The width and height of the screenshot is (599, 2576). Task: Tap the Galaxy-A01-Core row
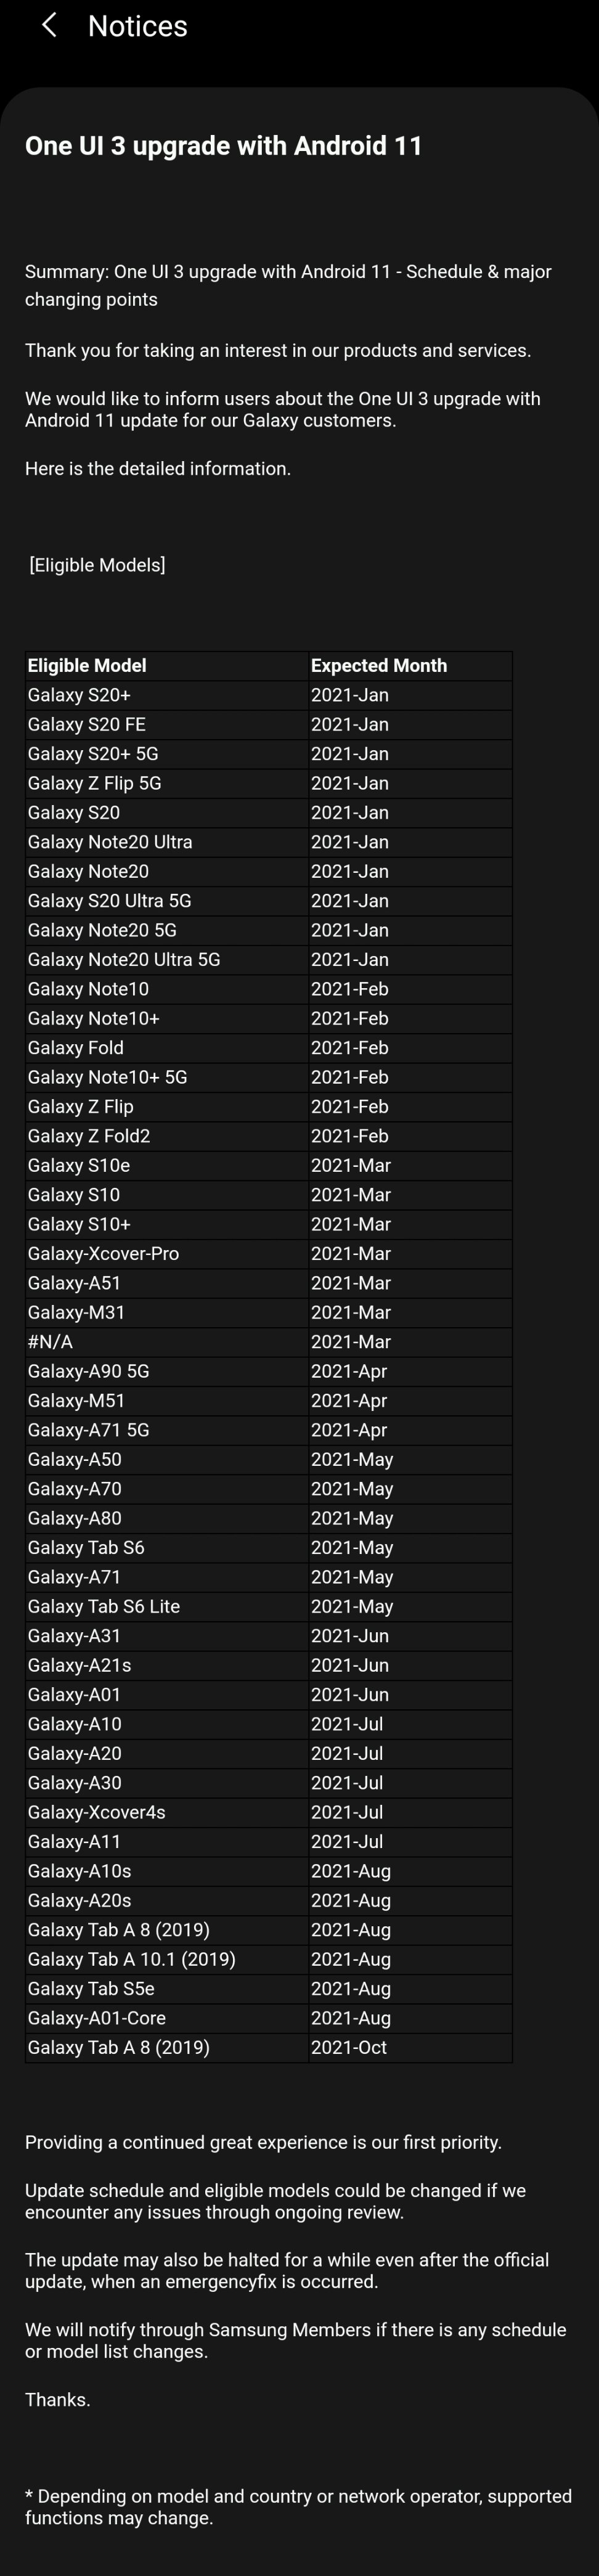pos(268,2018)
